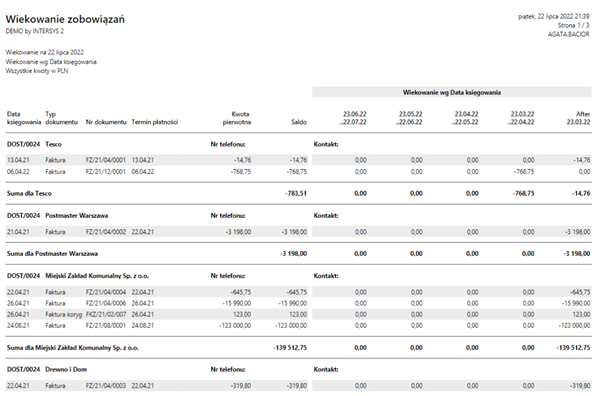Click the 'Saldo' column header
Viewport: 605px width, 396px height.
coord(299,122)
